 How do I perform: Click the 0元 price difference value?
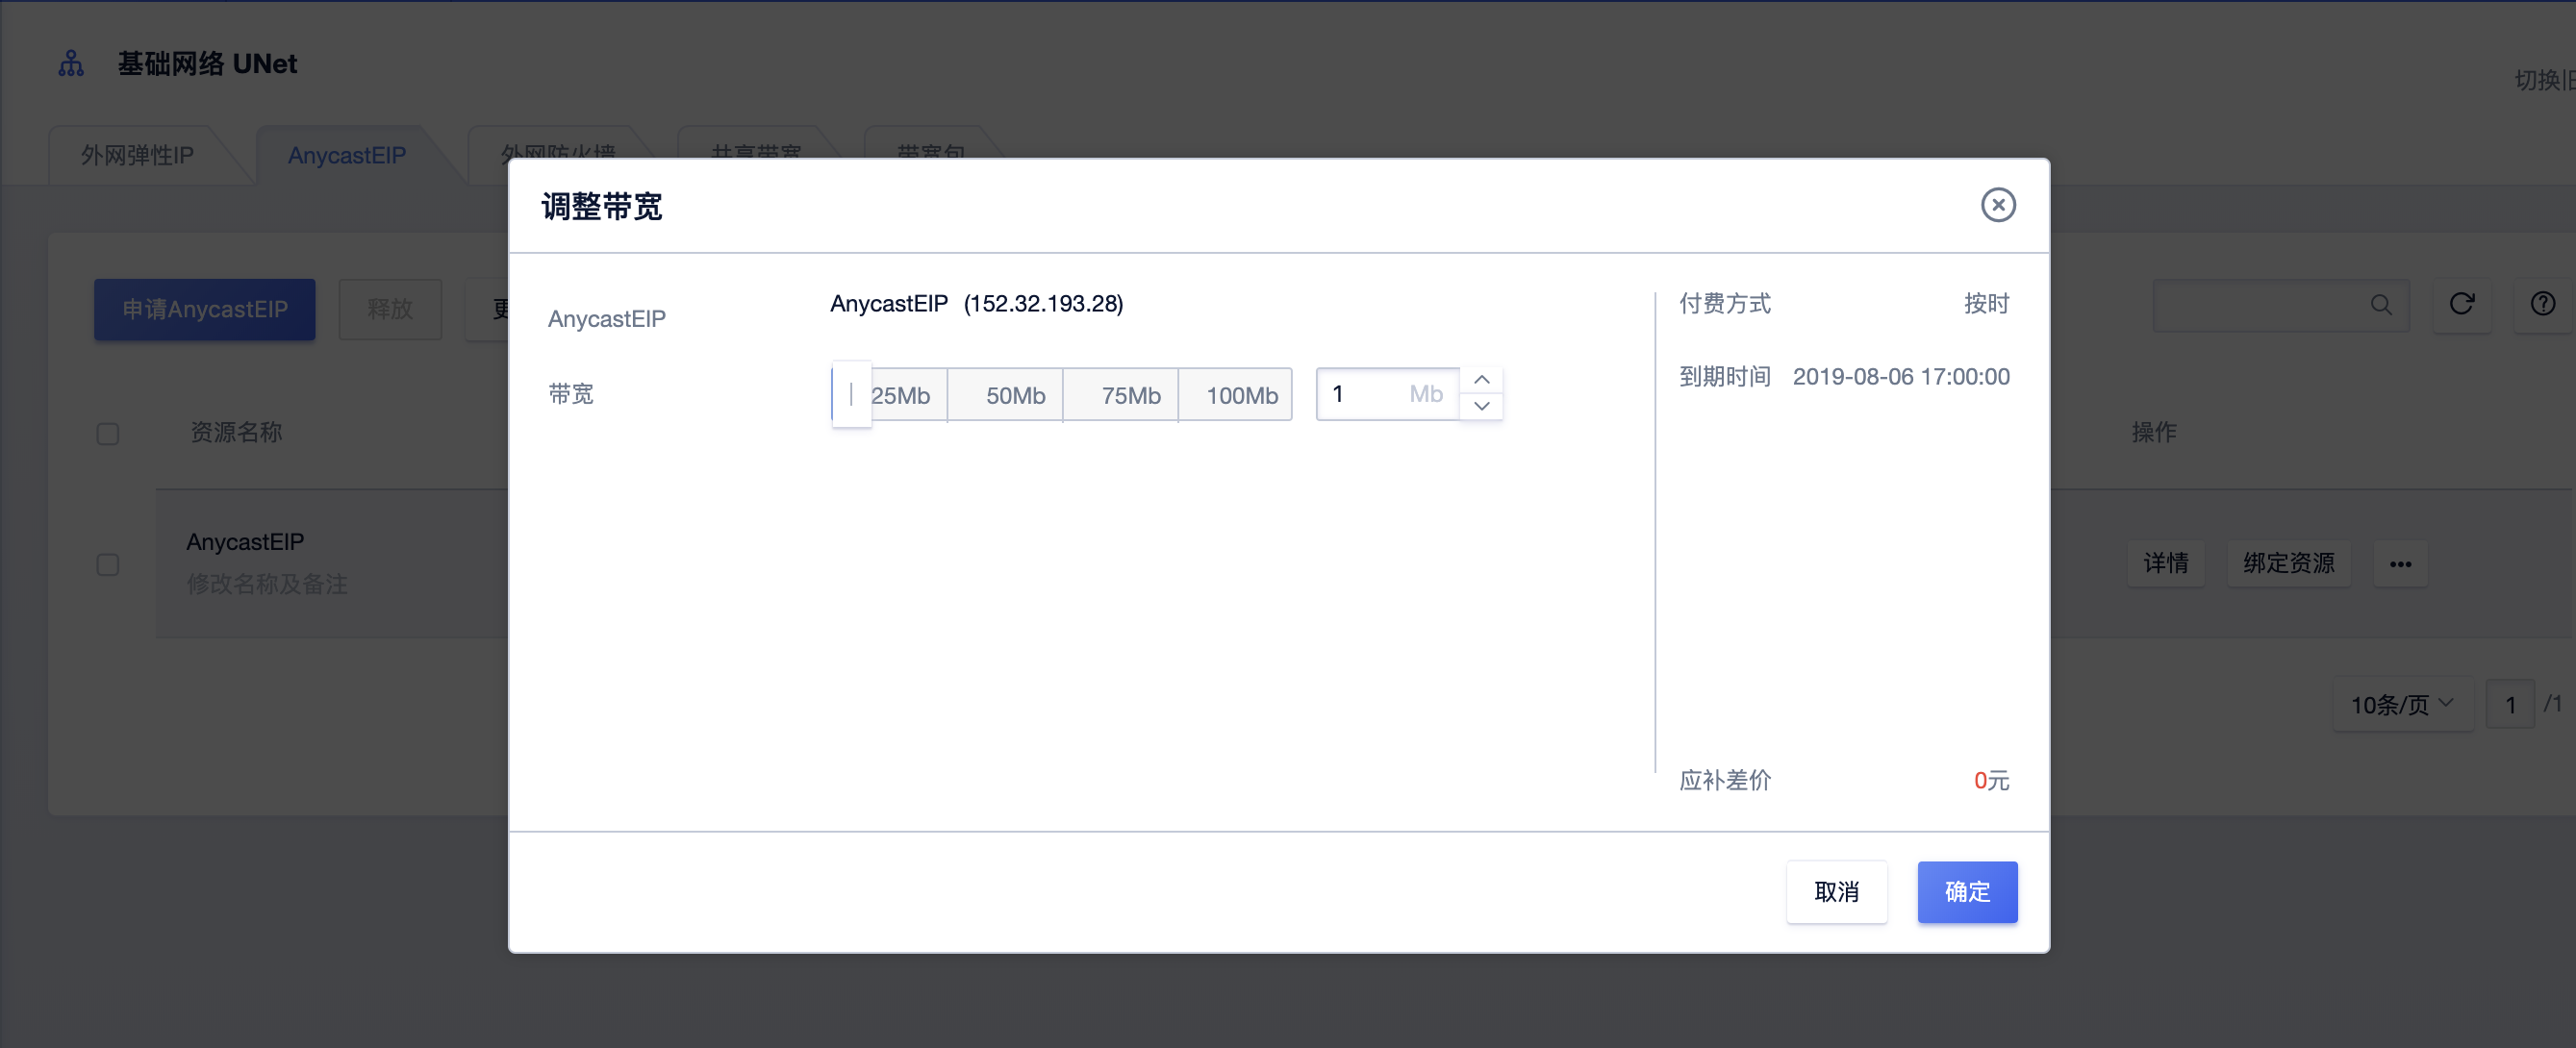(1991, 781)
